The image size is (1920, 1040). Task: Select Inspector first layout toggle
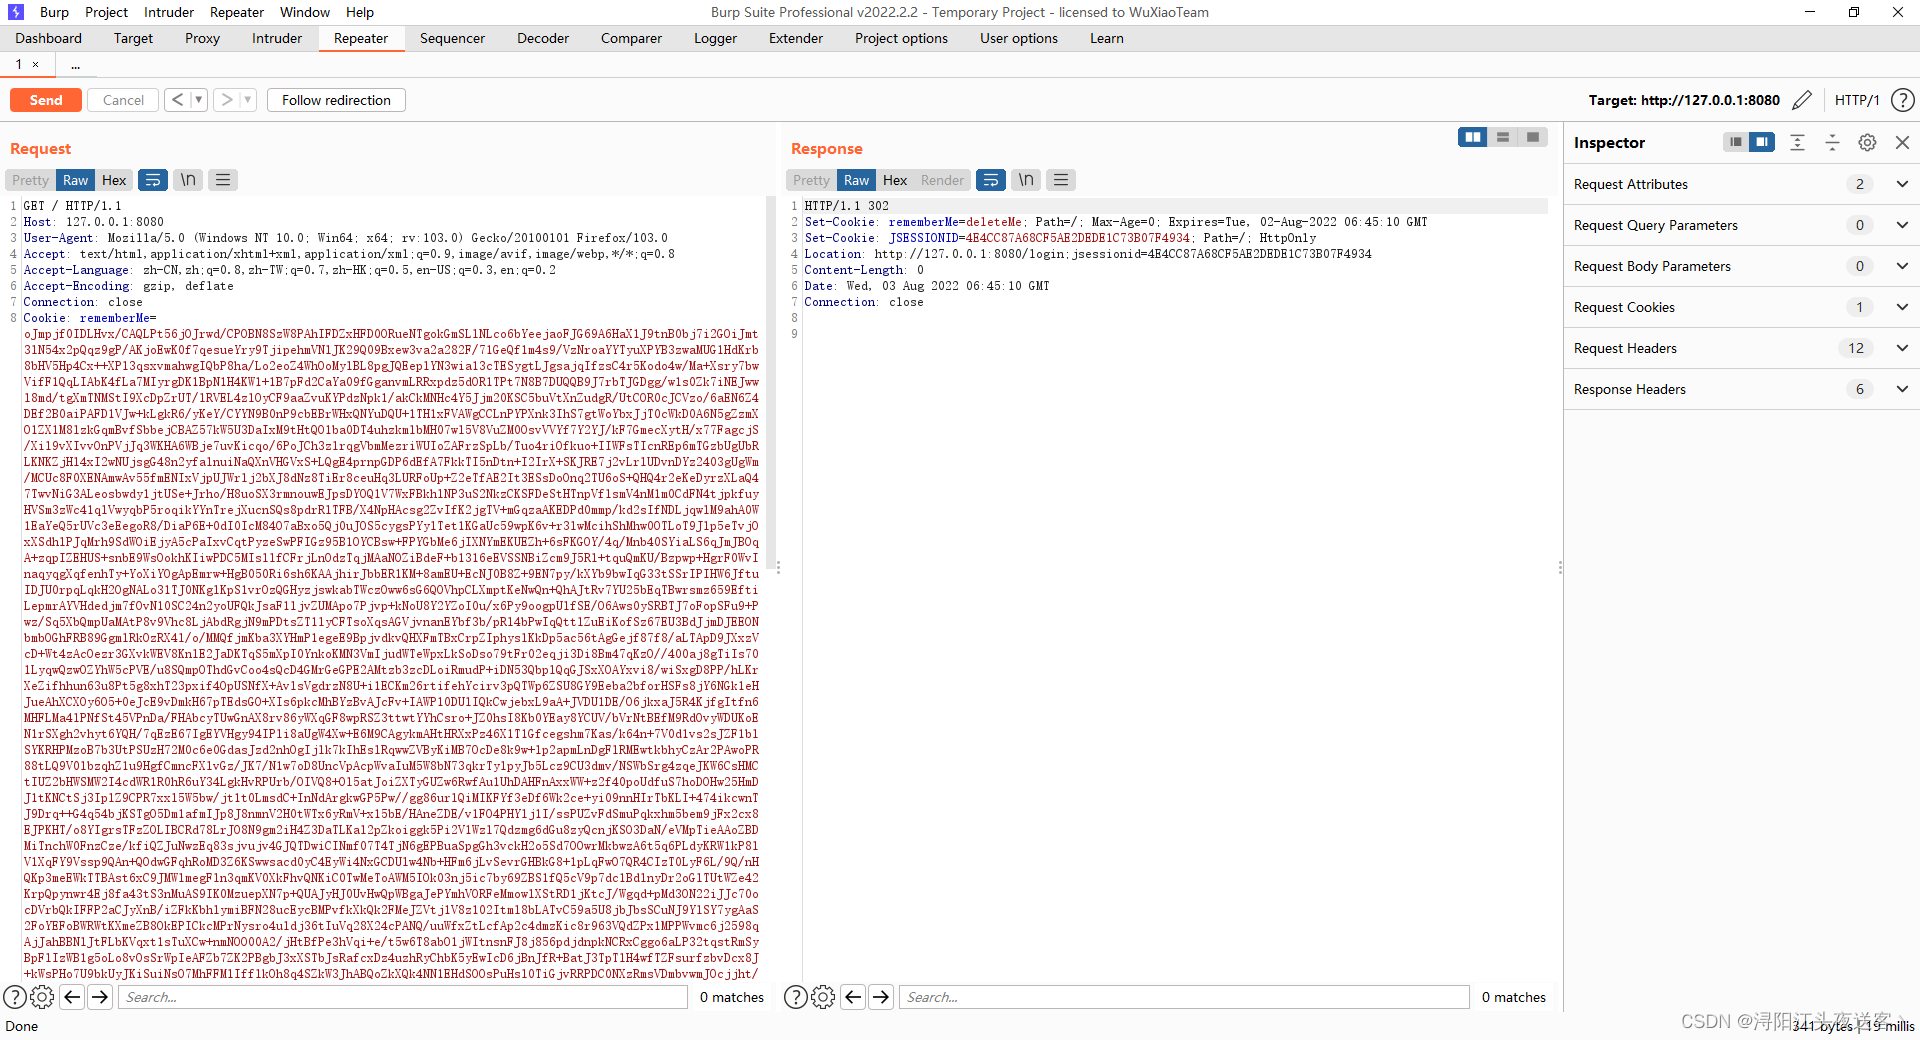pos(1736,142)
